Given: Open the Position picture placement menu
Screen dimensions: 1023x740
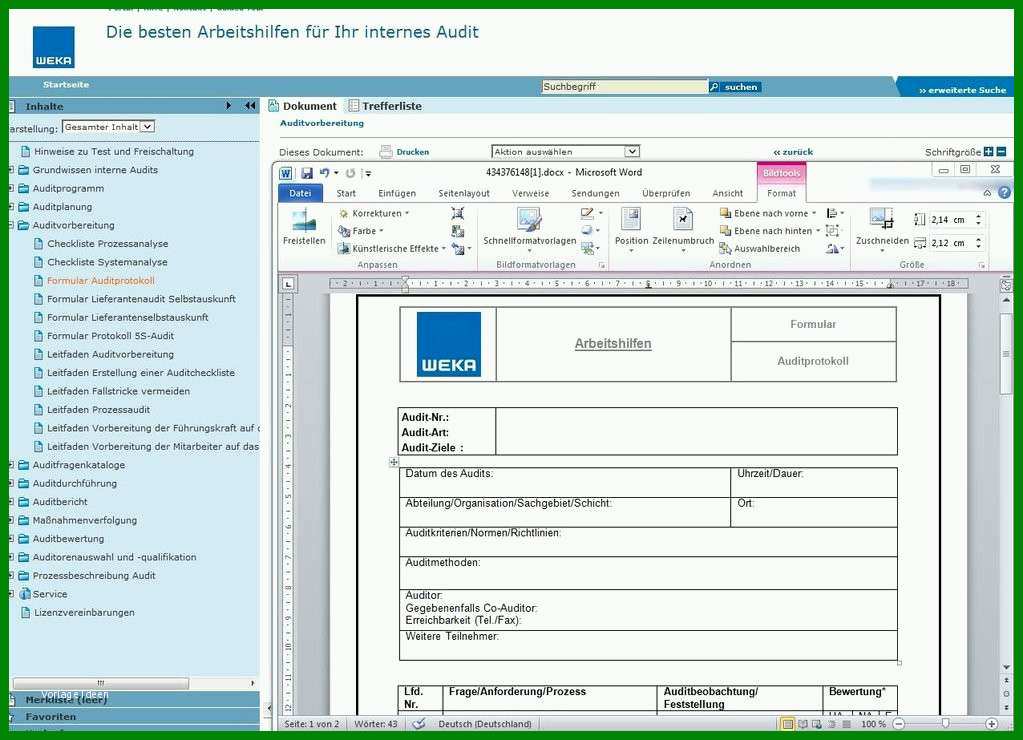Looking at the screenshot, I should (x=631, y=229).
